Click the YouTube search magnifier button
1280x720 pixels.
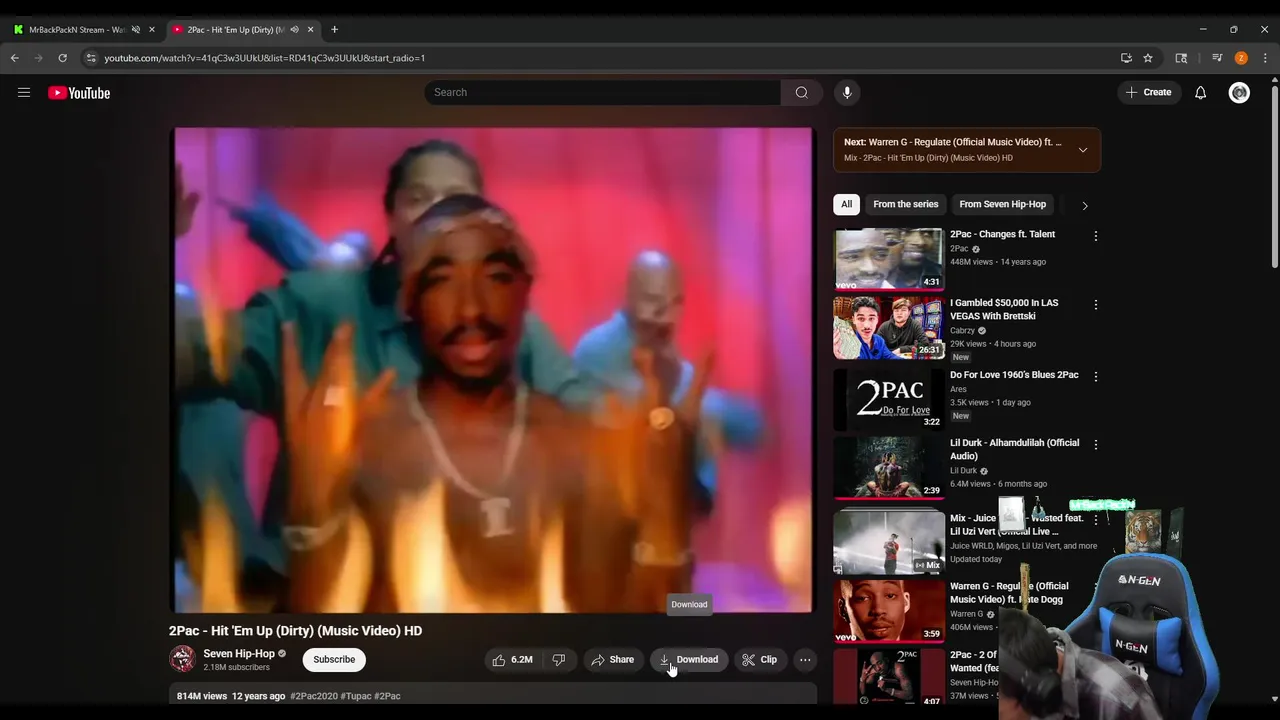click(801, 92)
